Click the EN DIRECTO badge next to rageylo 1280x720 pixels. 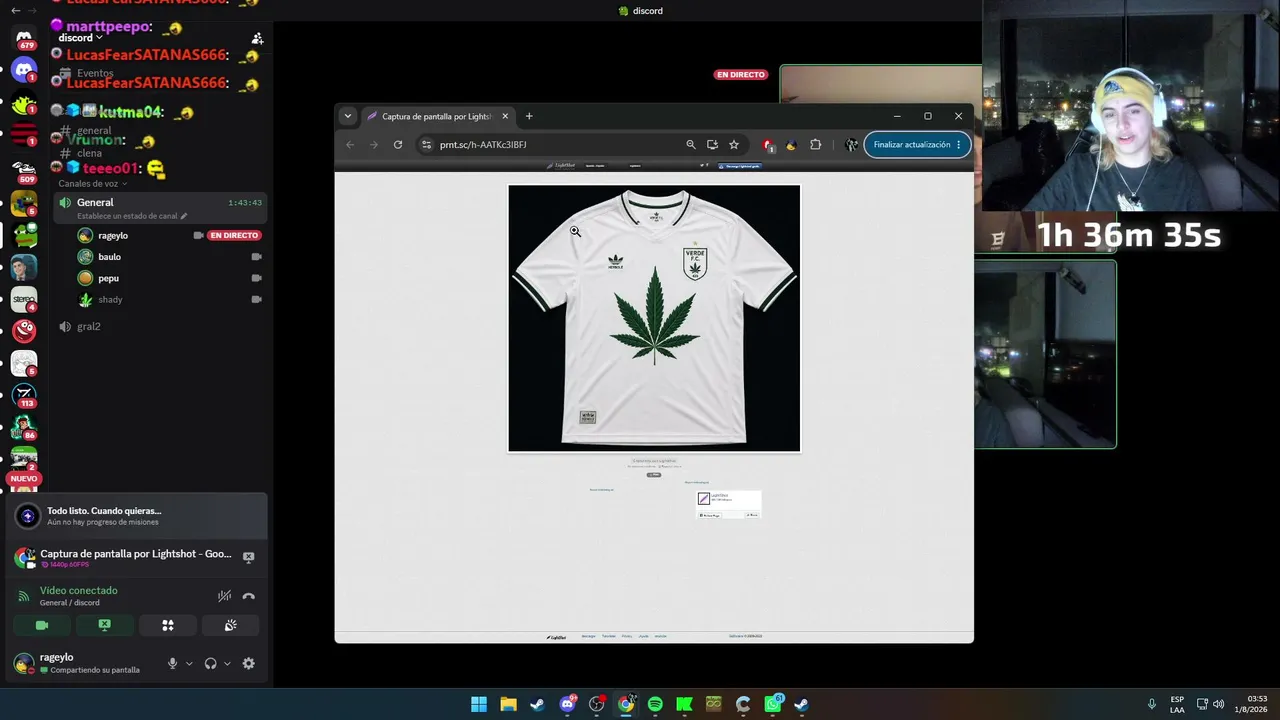tap(234, 236)
